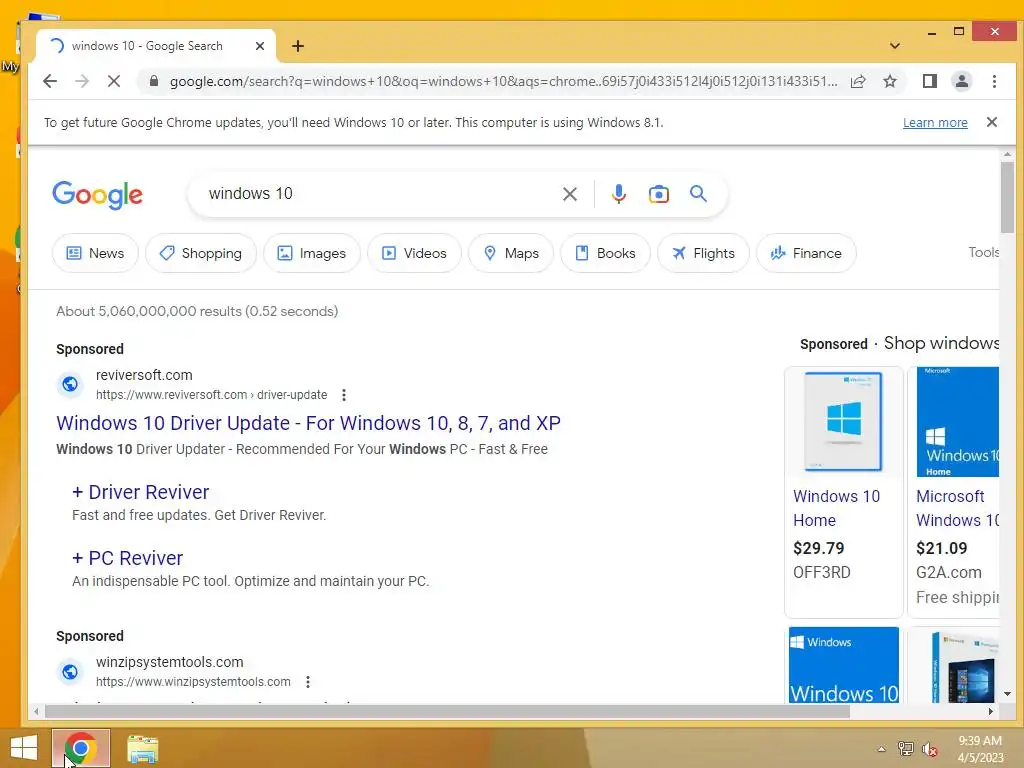Open the Driver Reviver sitelink

140,492
